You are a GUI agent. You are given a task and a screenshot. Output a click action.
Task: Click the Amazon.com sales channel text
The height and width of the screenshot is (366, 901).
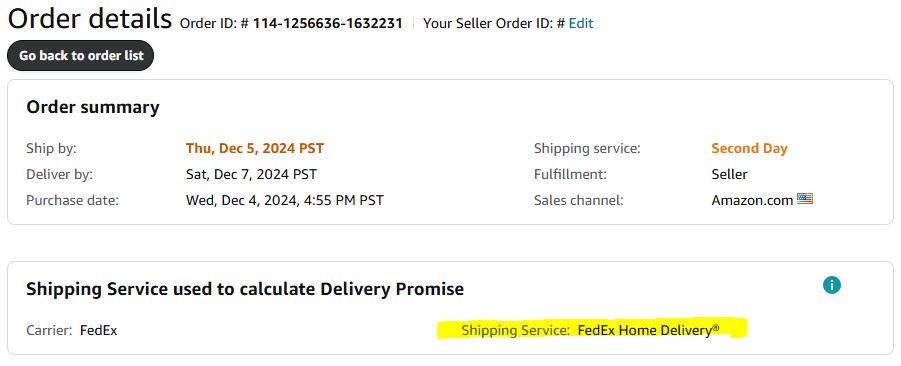tap(752, 201)
